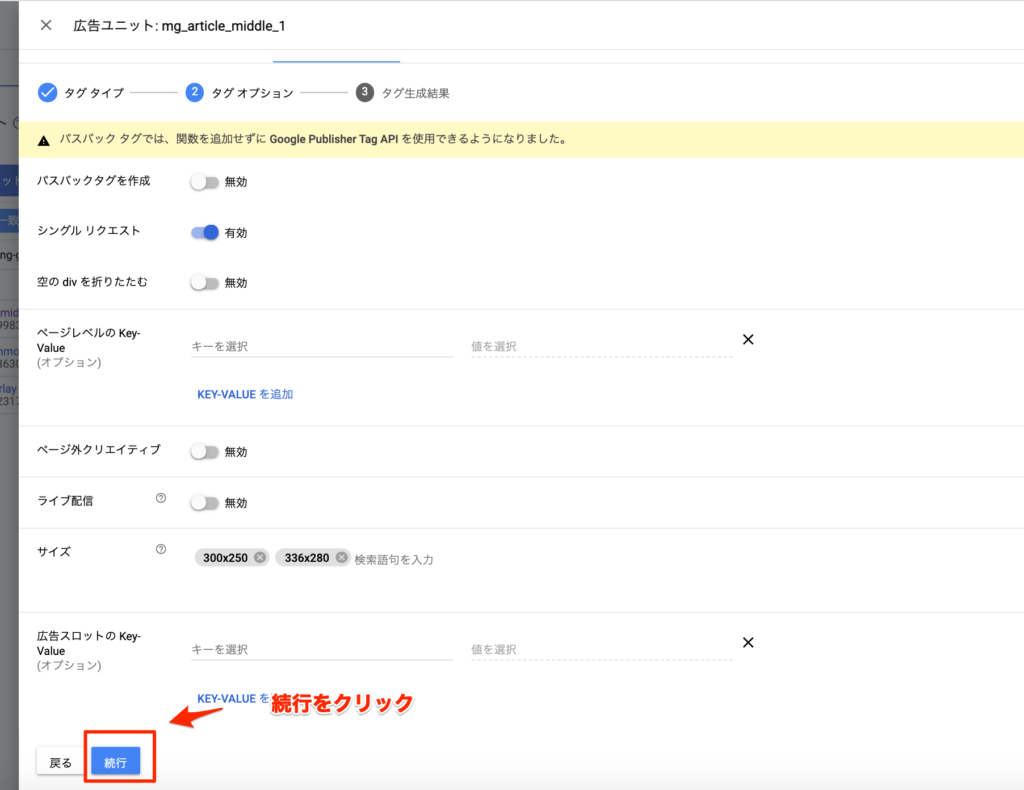Click the 無効 label beside パスバックタグを作成
Viewport: 1024px width, 790px height.
[x=236, y=182]
